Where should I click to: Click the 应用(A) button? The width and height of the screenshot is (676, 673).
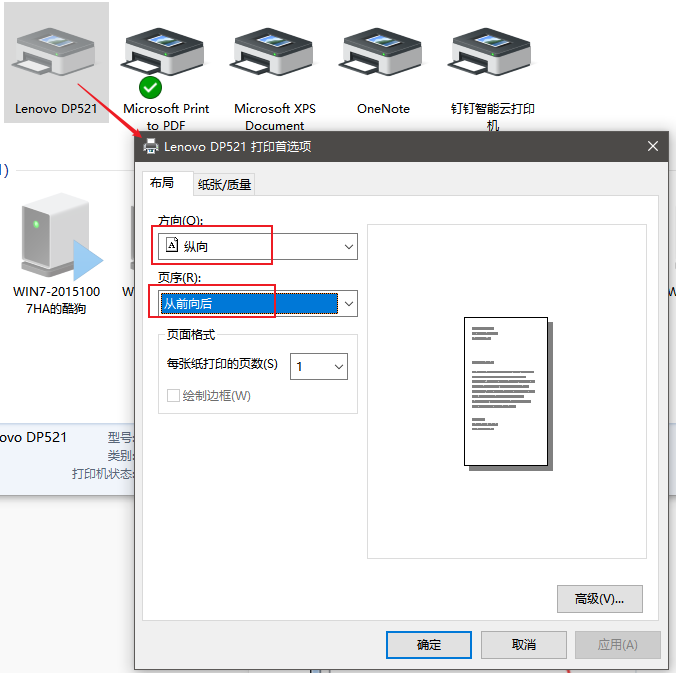coord(617,645)
